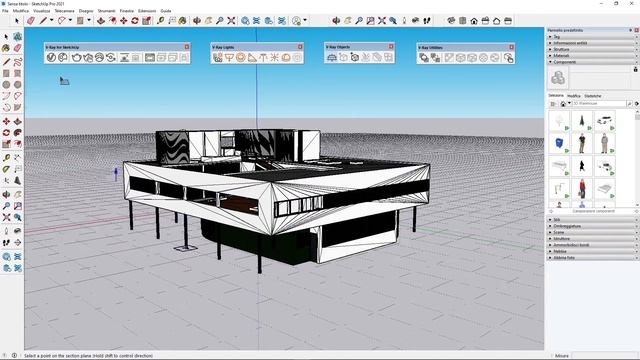This screenshot has height=360, width=640.
Task: Choose the Rotate tool in top toolbar
Action: click(135, 20)
